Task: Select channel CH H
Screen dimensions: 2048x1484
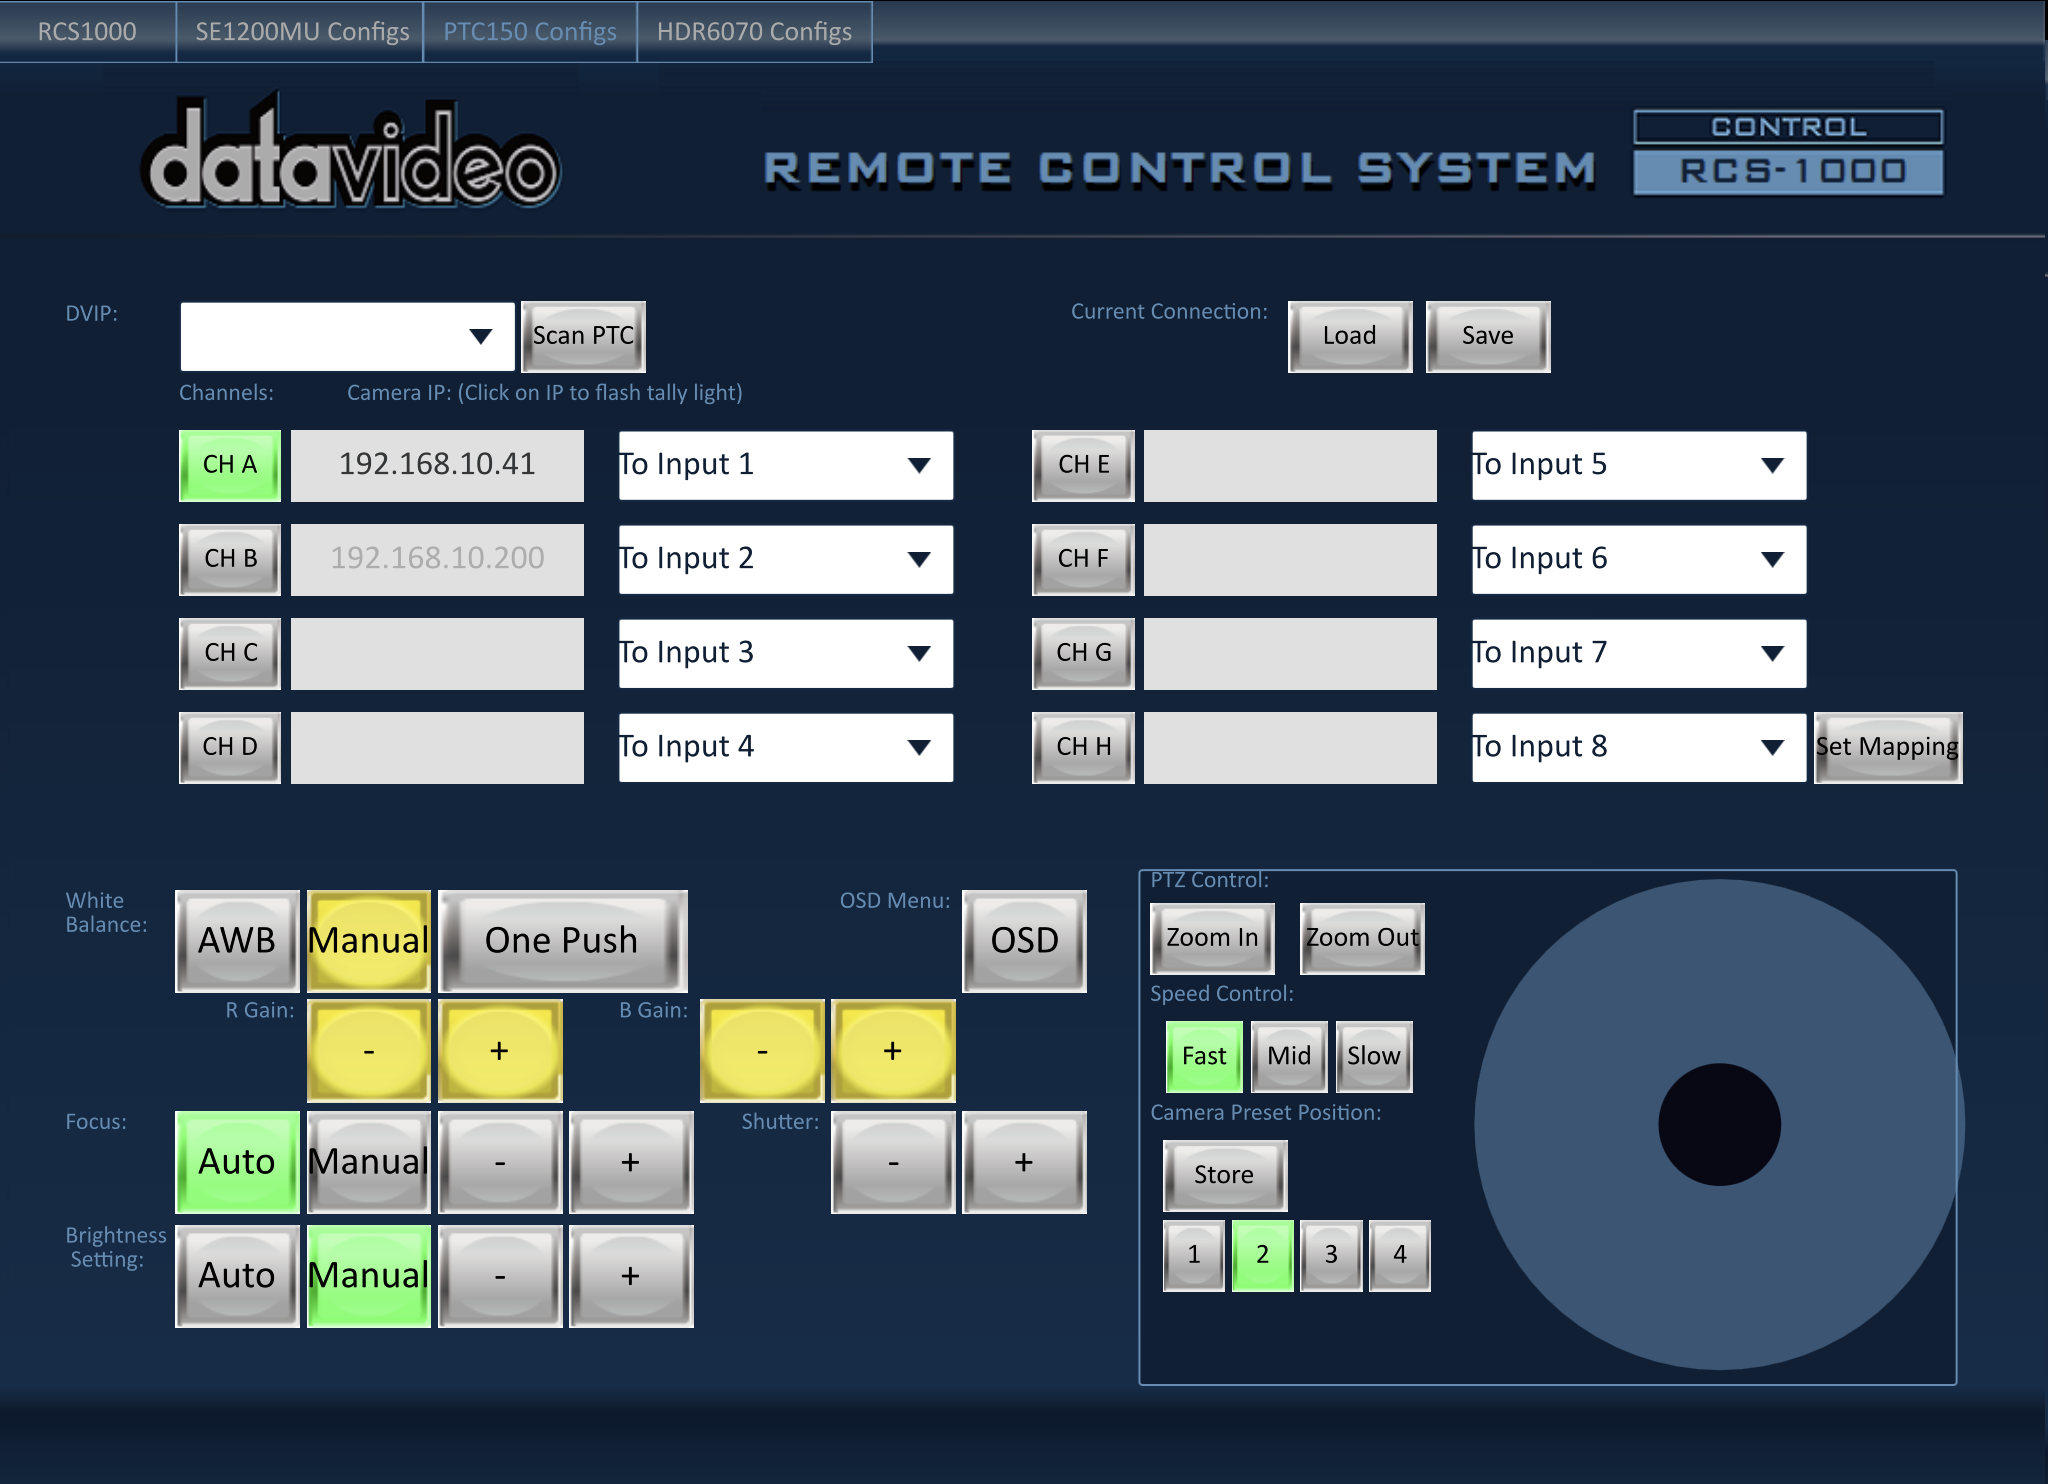Action: pyautogui.click(x=1083, y=747)
